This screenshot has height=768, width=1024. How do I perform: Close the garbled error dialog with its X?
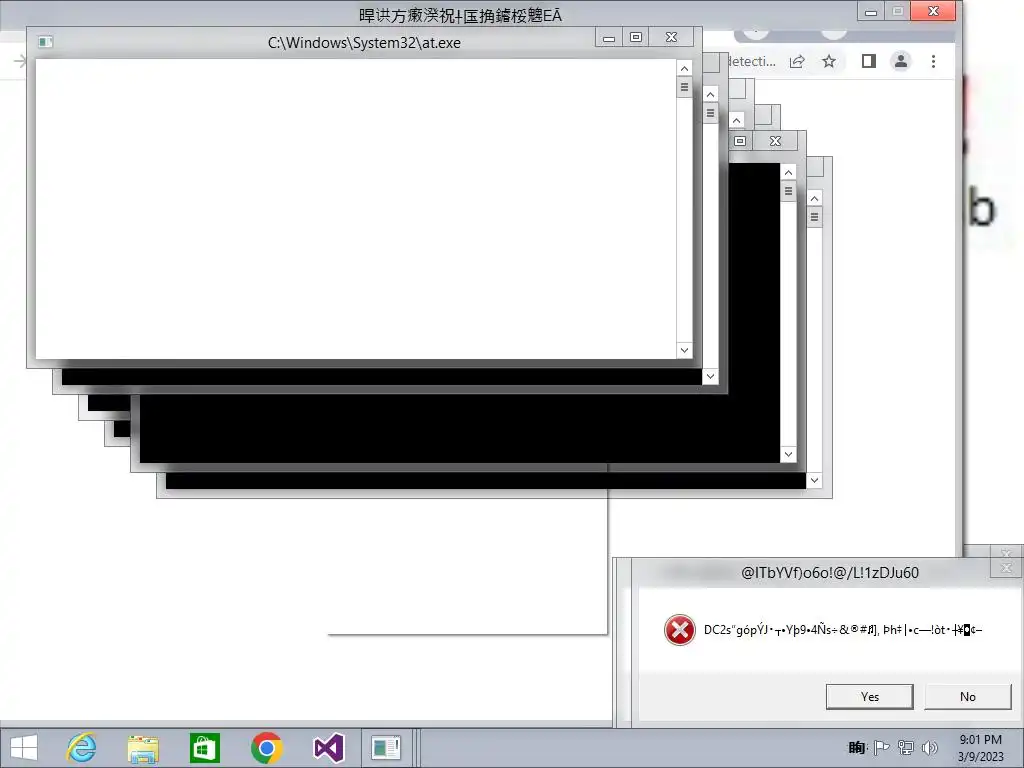1006,568
